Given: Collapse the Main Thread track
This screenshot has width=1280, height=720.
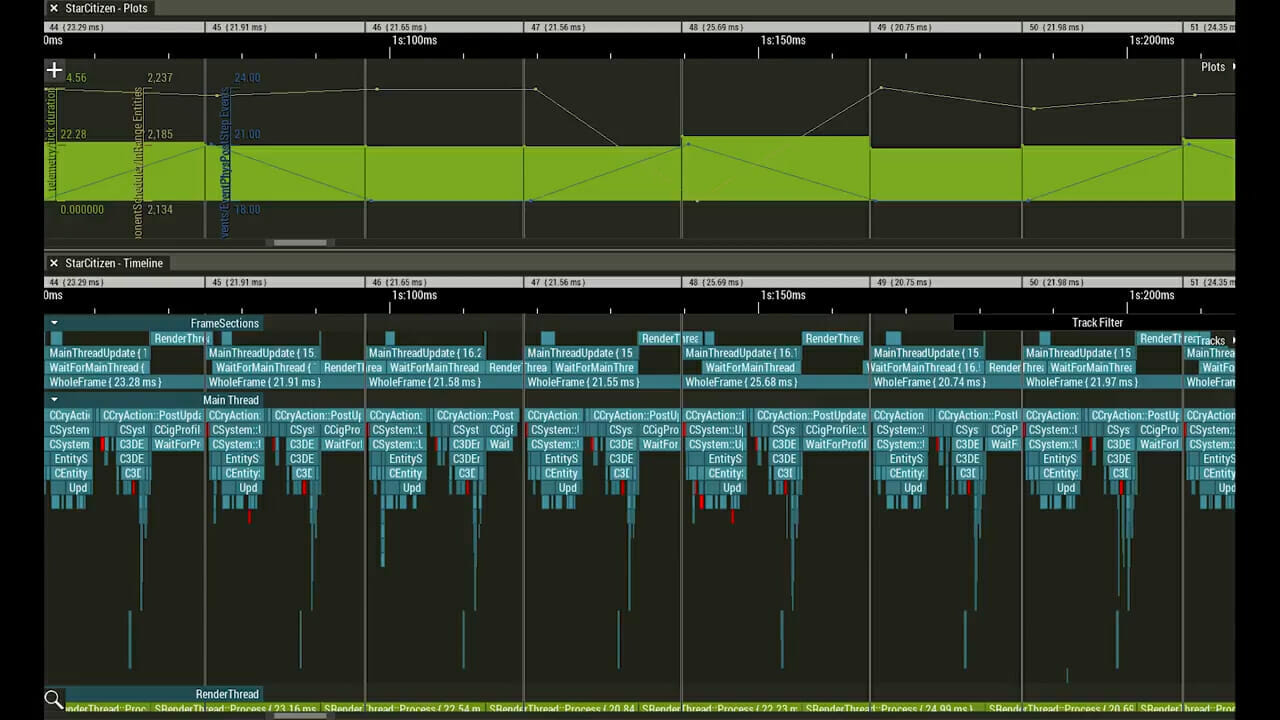Looking at the screenshot, I should (54, 400).
